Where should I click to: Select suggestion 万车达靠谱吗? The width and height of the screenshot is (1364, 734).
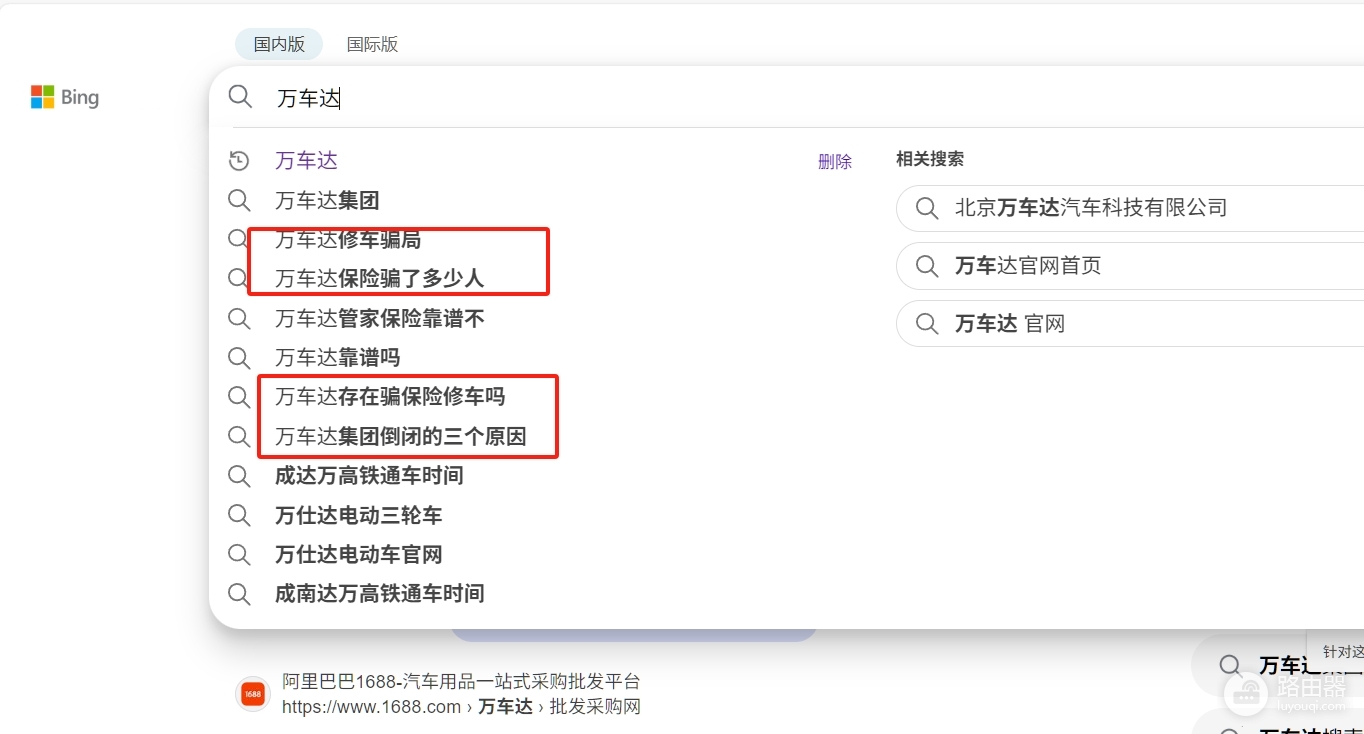[x=338, y=358]
